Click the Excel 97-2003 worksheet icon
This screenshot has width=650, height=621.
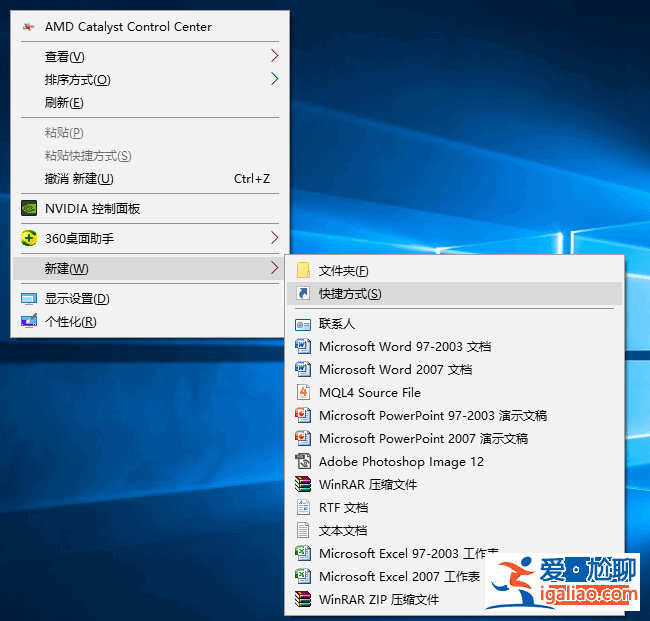[x=303, y=553]
